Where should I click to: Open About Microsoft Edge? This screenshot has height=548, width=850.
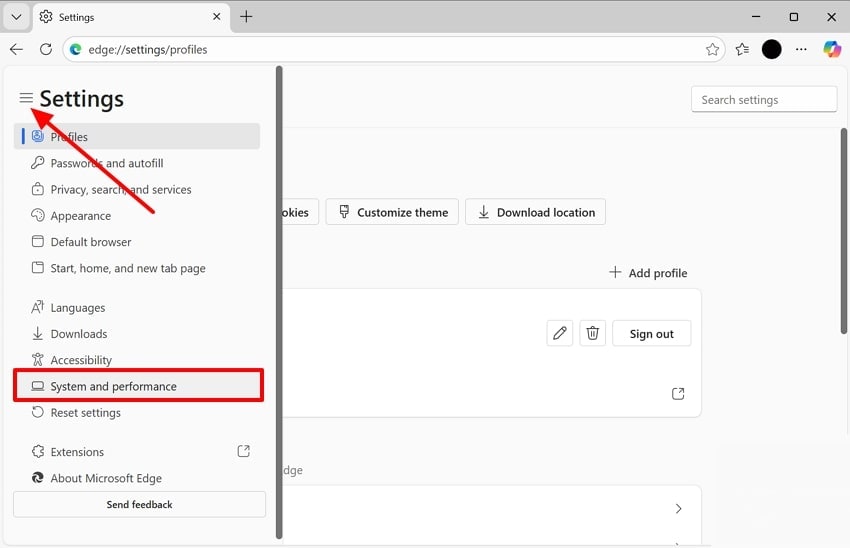(x=137, y=478)
